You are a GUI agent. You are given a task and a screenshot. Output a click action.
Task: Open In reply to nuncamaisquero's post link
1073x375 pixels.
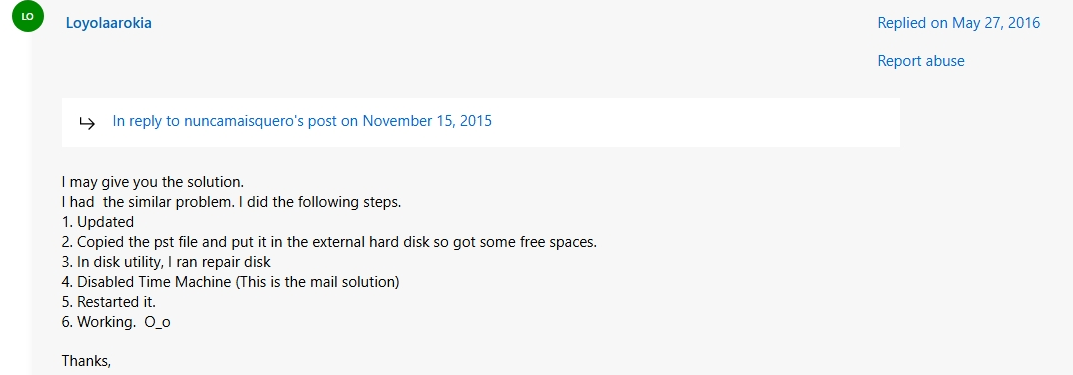302,122
